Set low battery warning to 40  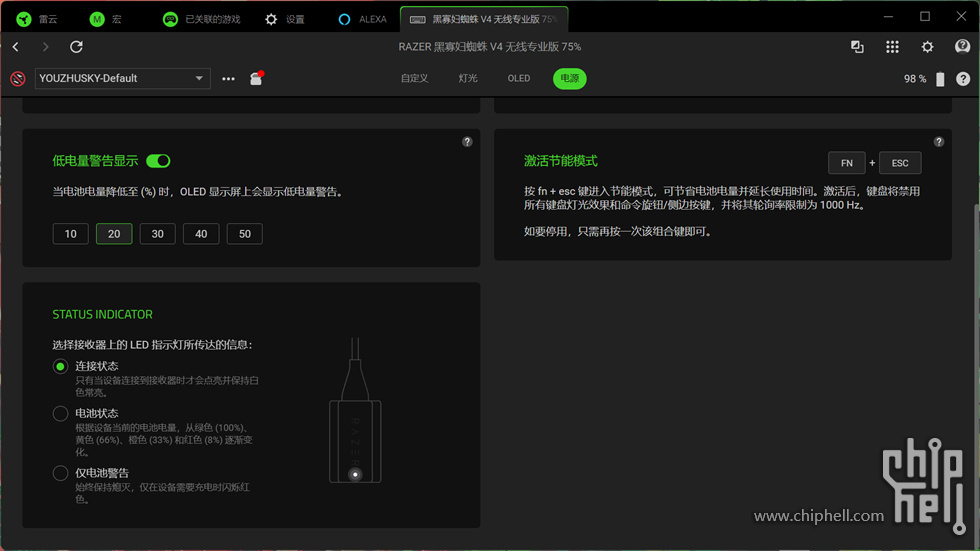coord(201,234)
